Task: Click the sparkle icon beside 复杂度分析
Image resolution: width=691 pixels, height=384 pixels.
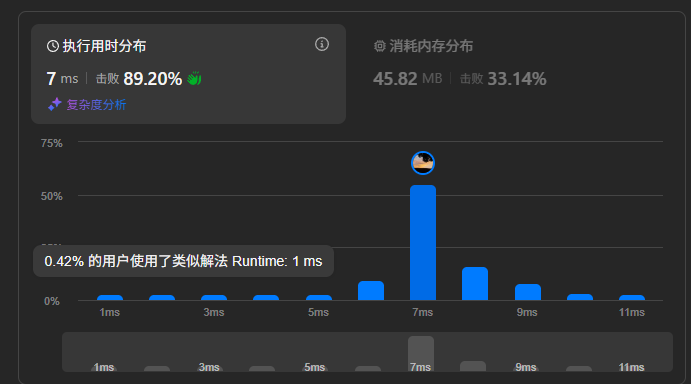Action: 55,104
